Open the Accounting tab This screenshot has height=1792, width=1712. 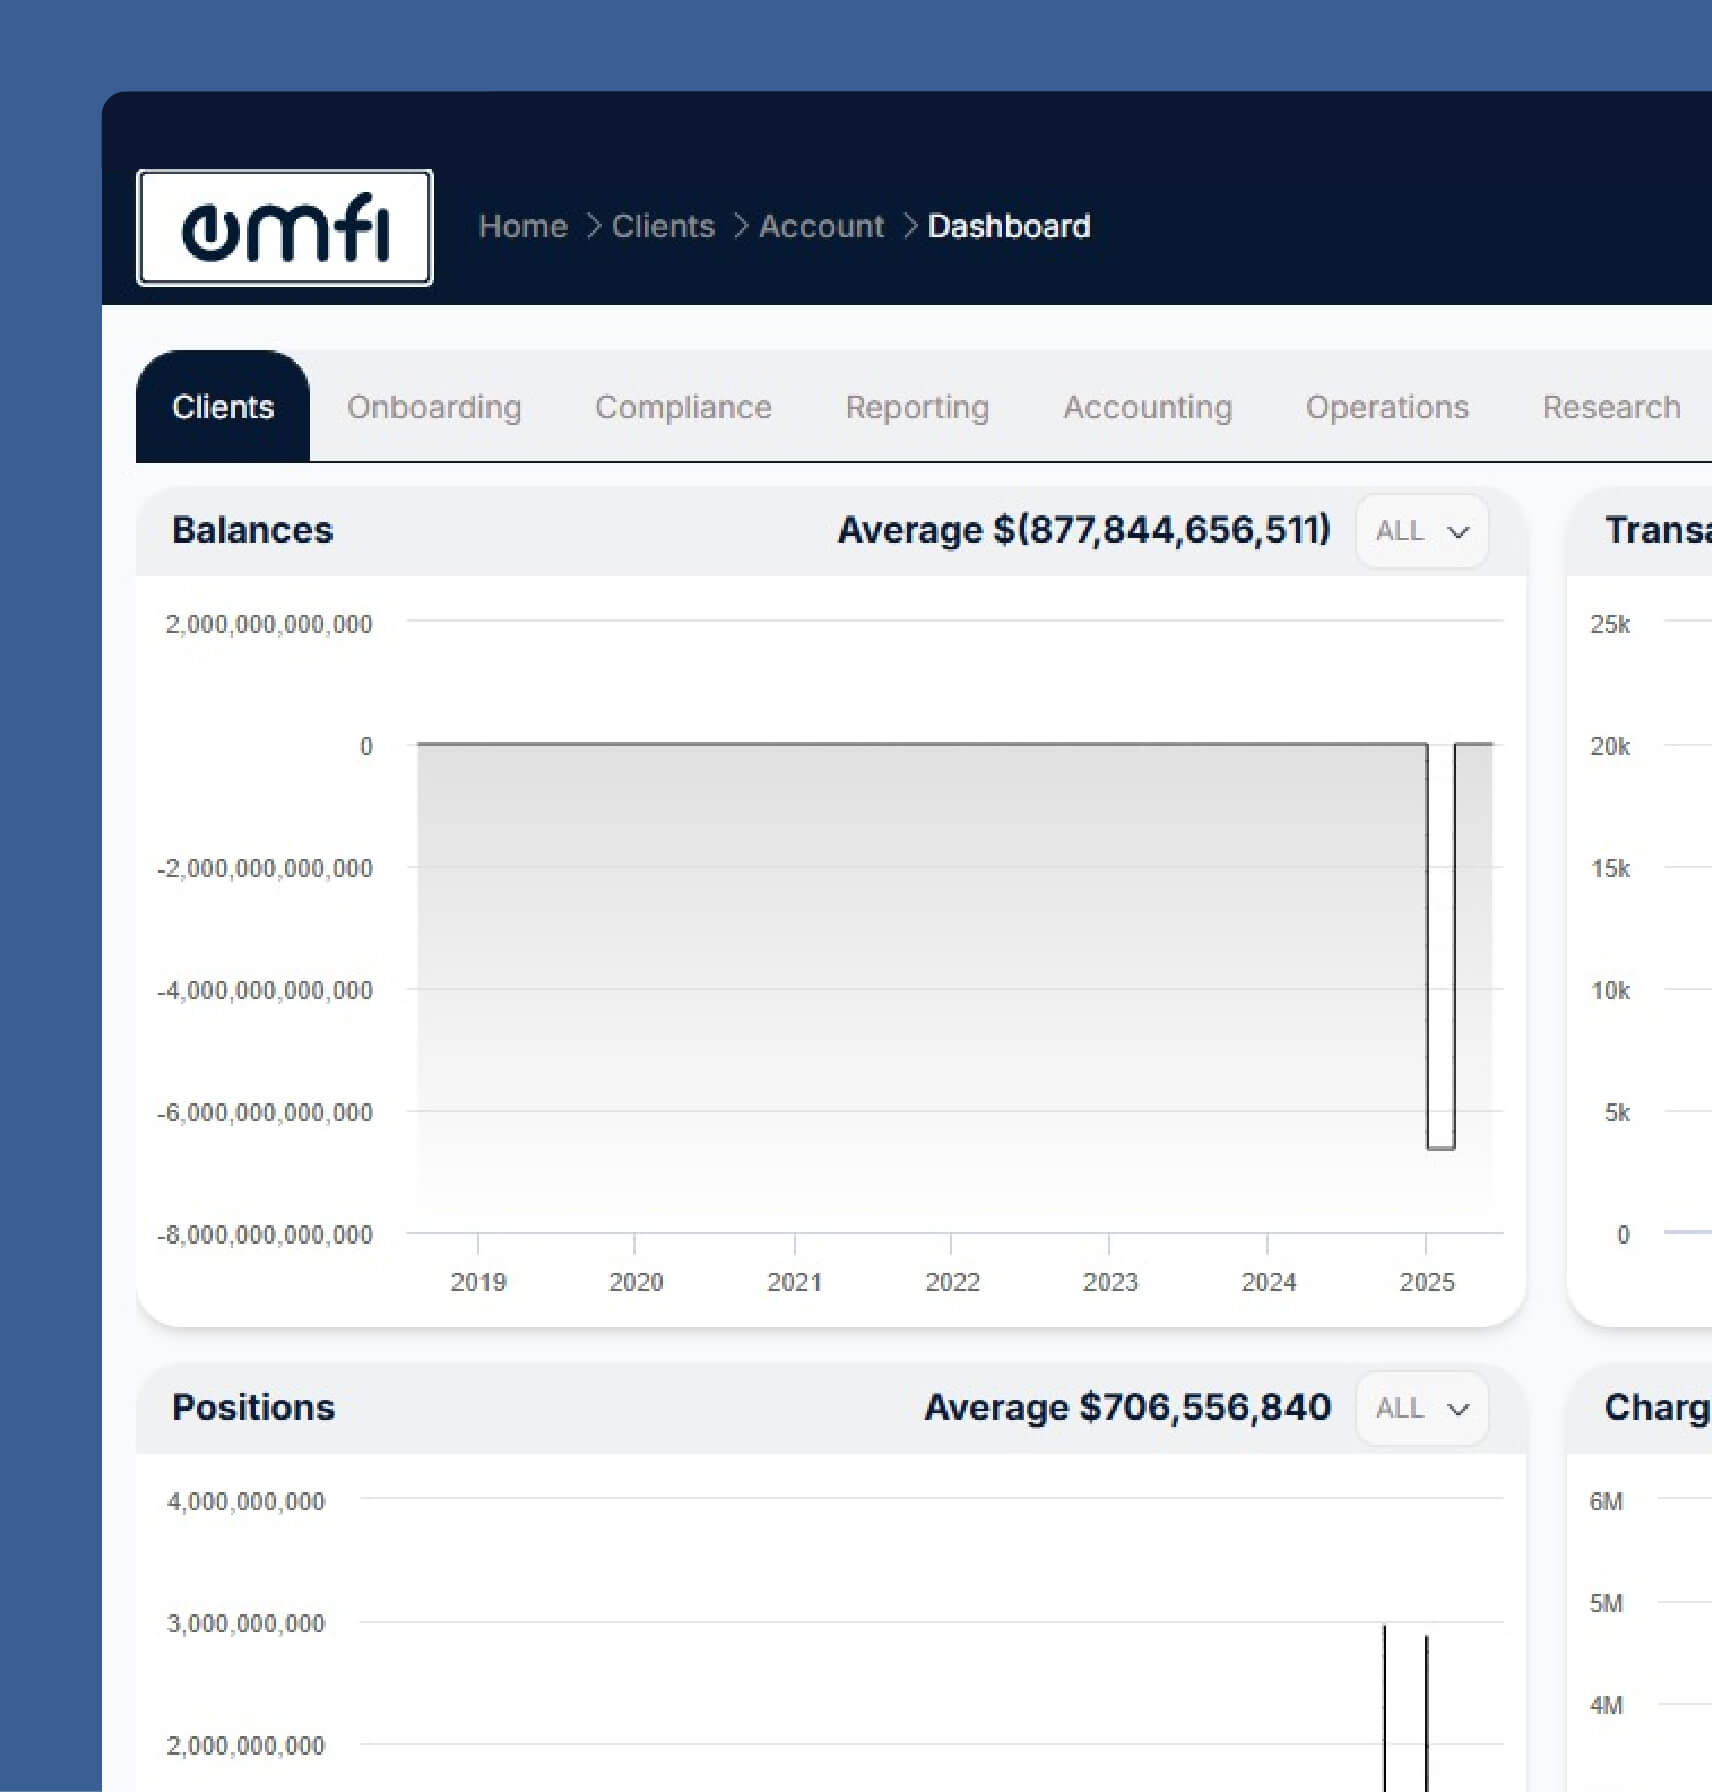click(x=1147, y=407)
